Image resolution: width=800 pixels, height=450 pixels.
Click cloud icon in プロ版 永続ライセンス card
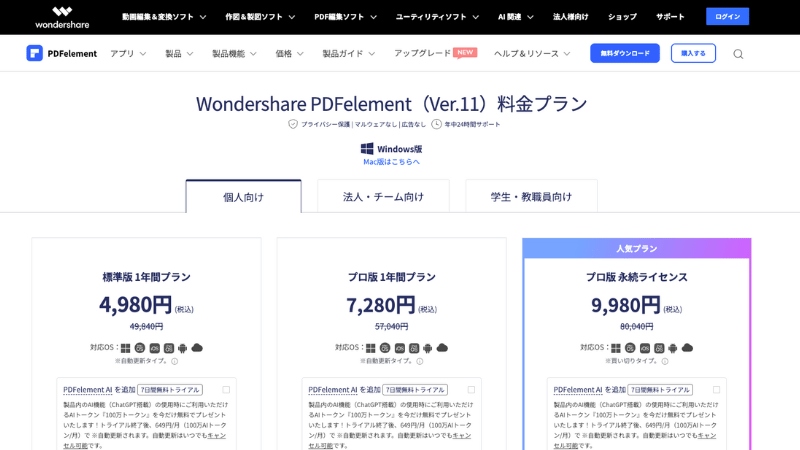[687, 347]
